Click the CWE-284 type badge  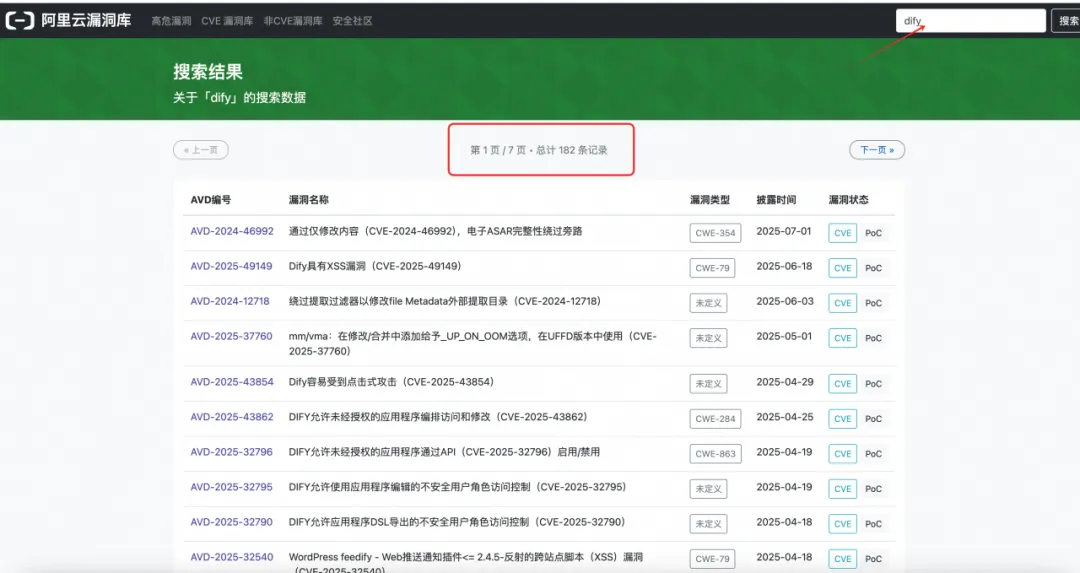pos(715,419)
